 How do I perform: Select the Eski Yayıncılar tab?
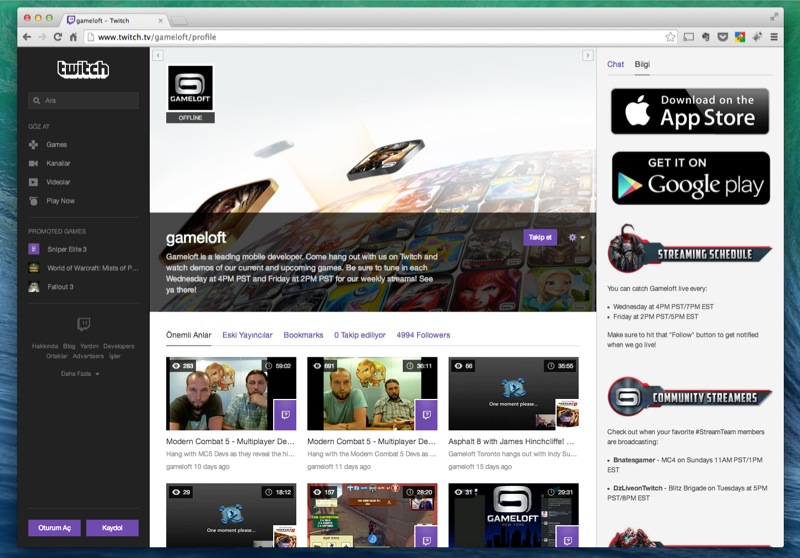[247, 335]
